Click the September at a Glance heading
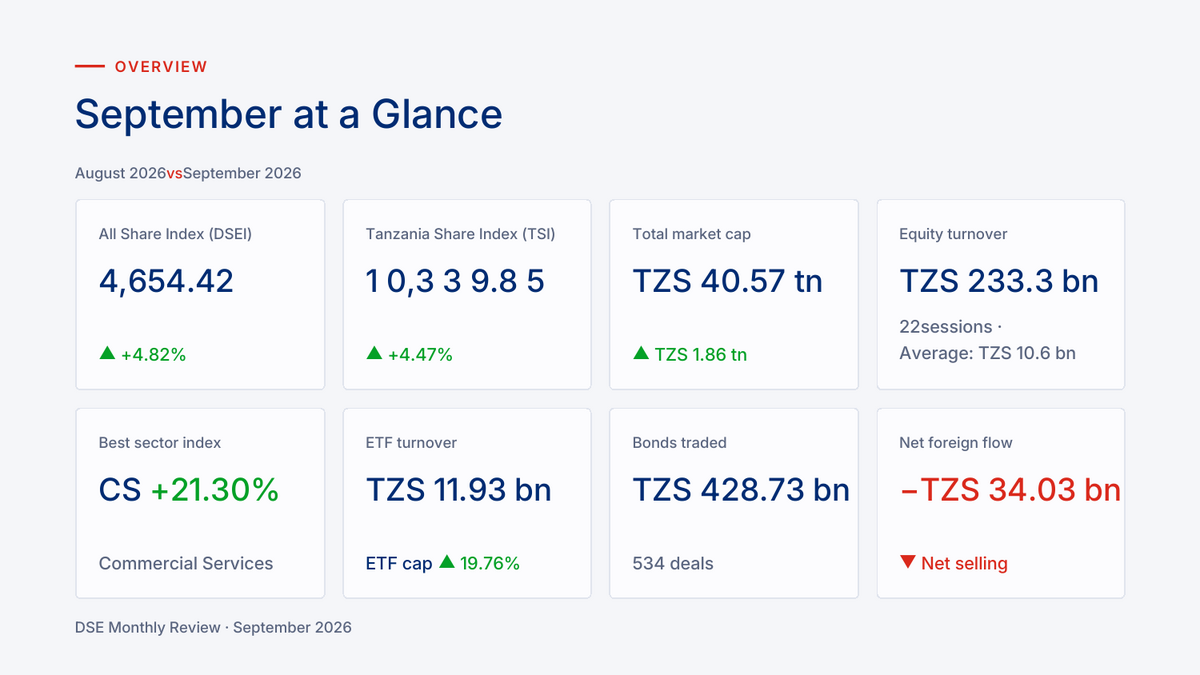The image size is (1200, 675). 289,114
